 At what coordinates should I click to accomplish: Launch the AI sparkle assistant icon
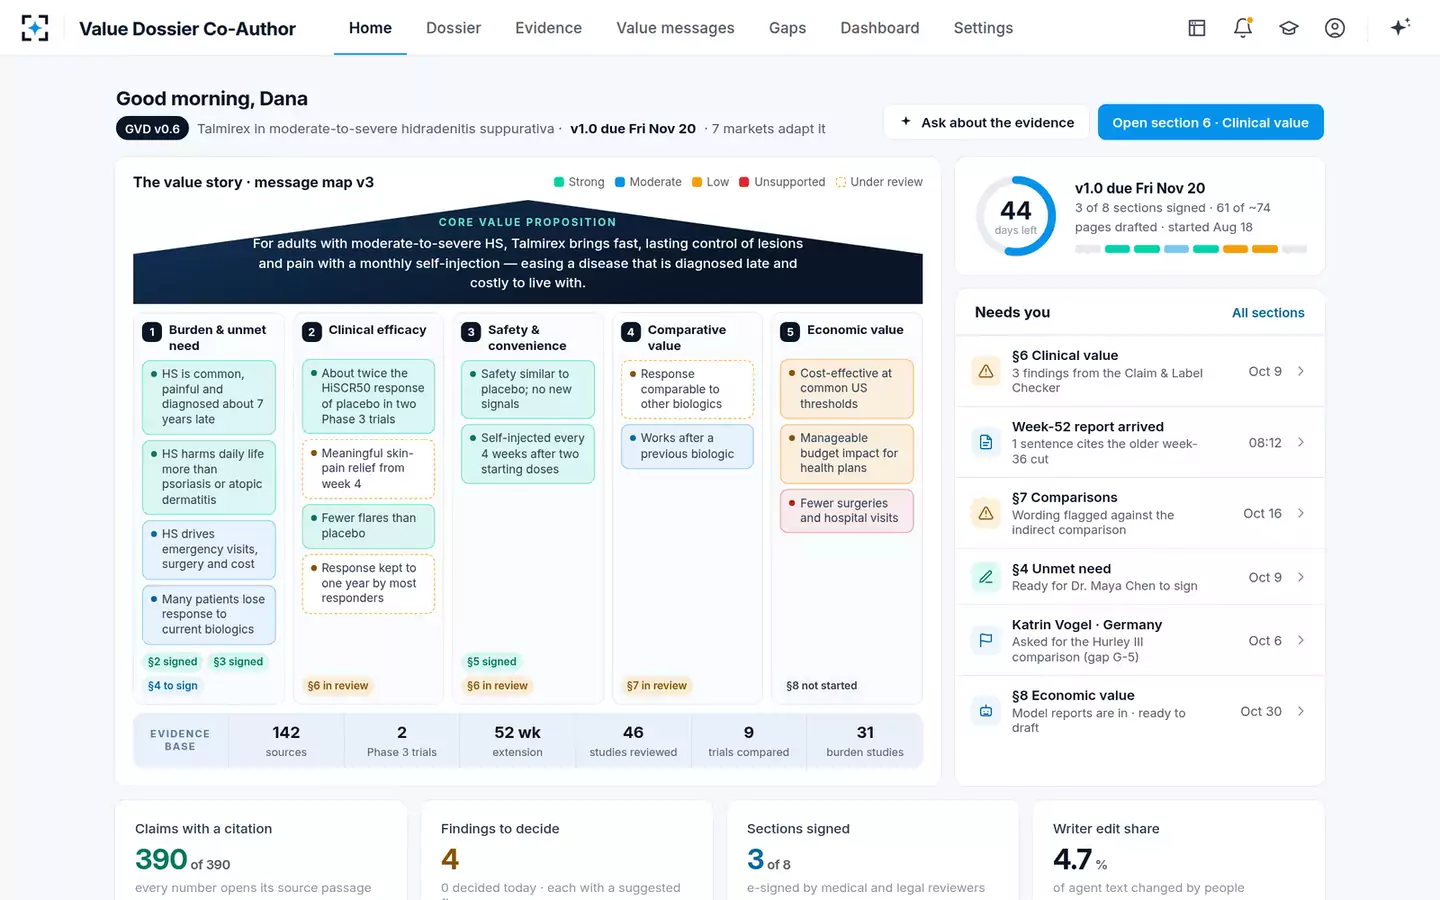[1400, 27]
